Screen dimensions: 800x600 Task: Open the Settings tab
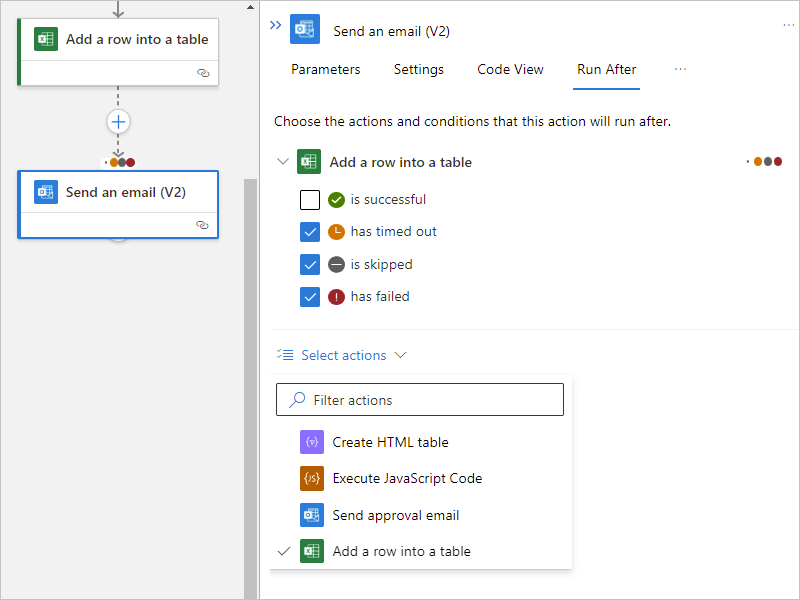(419, 70)
